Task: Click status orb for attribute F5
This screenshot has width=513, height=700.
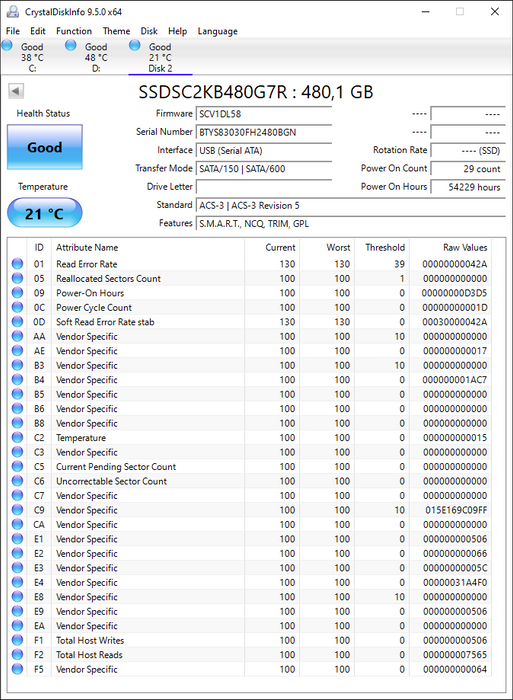Action: coord(17,669)
